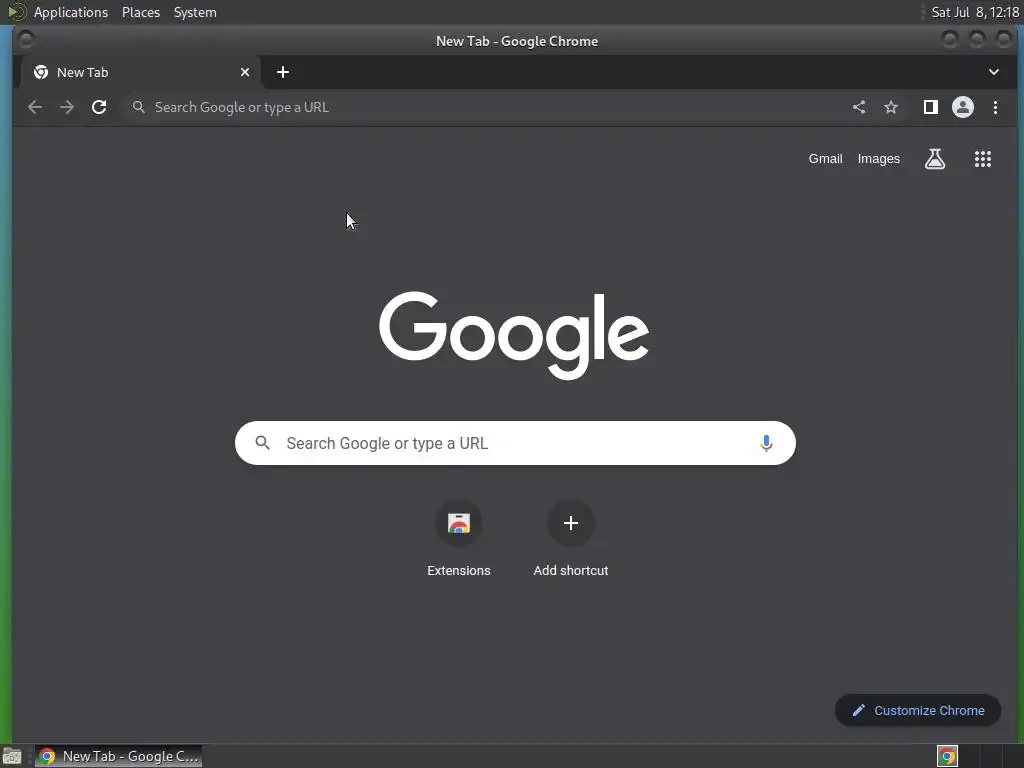The height and width of the screenshot is (768, 1024).
Task: Open the Google apps grid
Action: (x=983, y=159)
